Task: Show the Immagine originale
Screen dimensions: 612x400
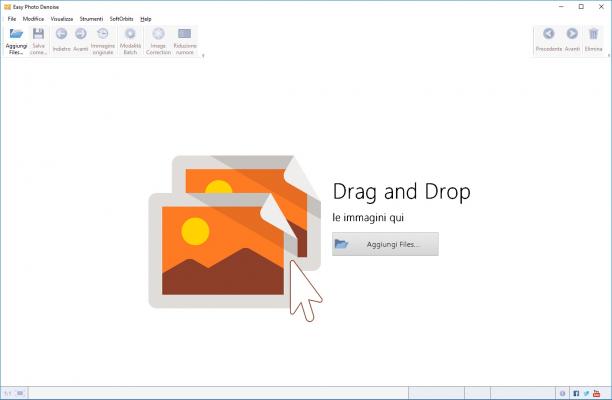Action: tap(103, 41)
